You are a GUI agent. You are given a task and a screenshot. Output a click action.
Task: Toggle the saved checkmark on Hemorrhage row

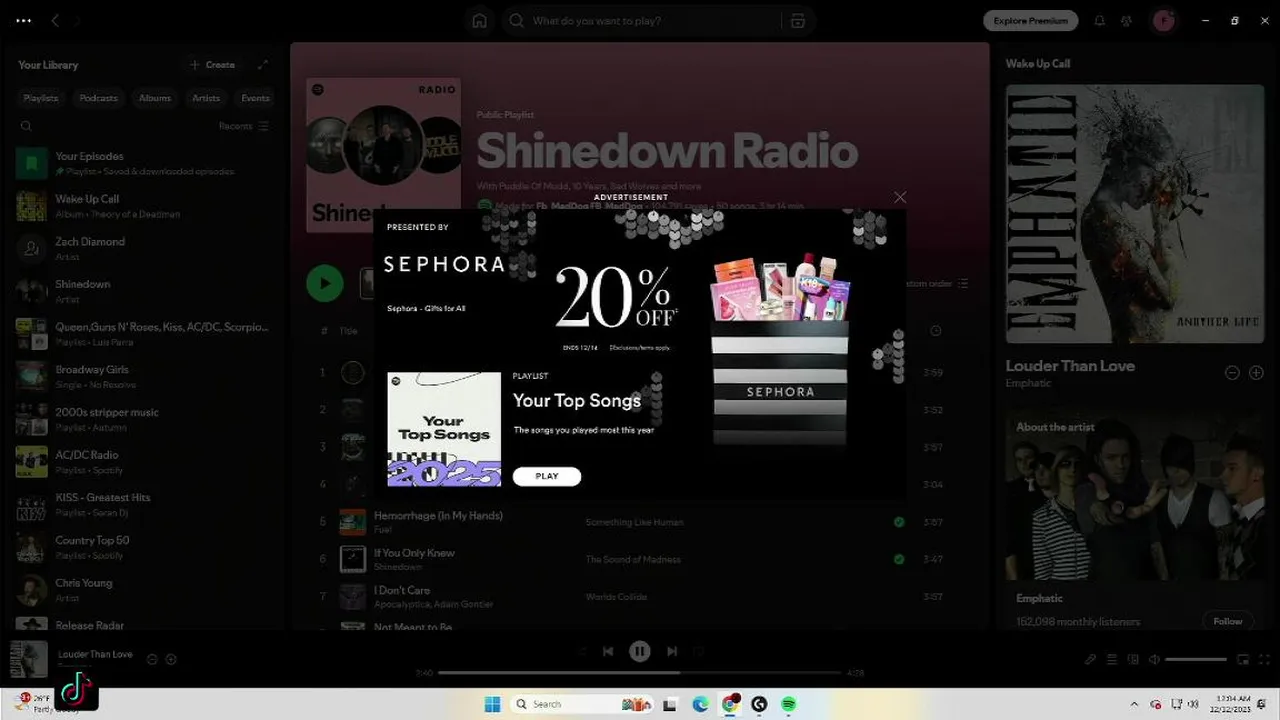899,522
